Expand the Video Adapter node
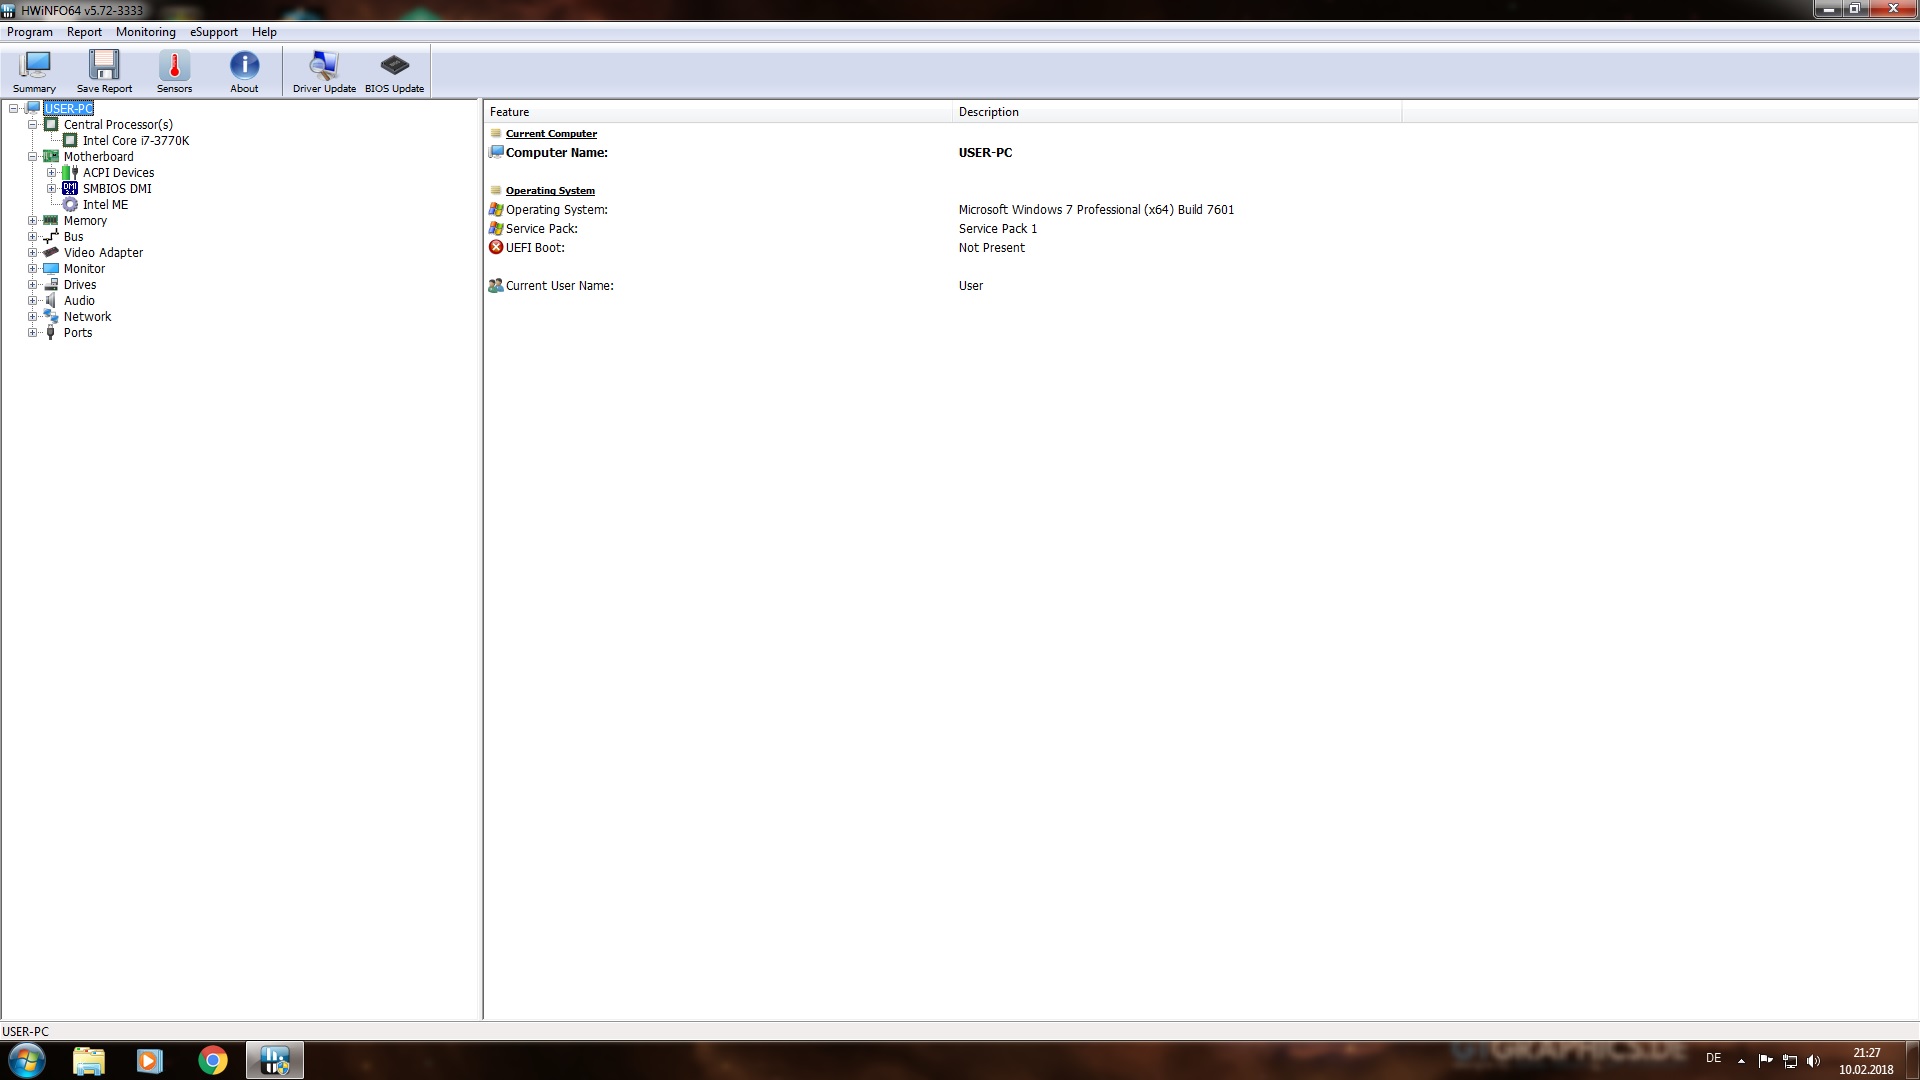This screenshot has height=1080, width=1920. (33, 253)
